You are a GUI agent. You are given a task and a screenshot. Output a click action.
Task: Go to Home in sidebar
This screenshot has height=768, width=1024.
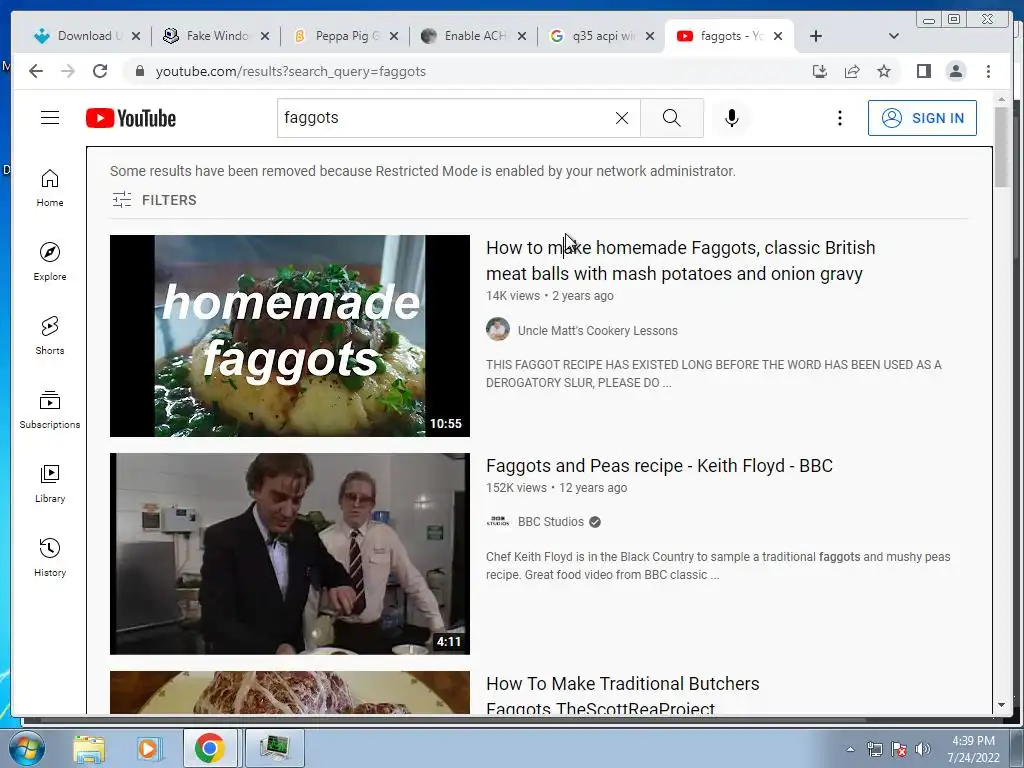click(x=50, y=188)
